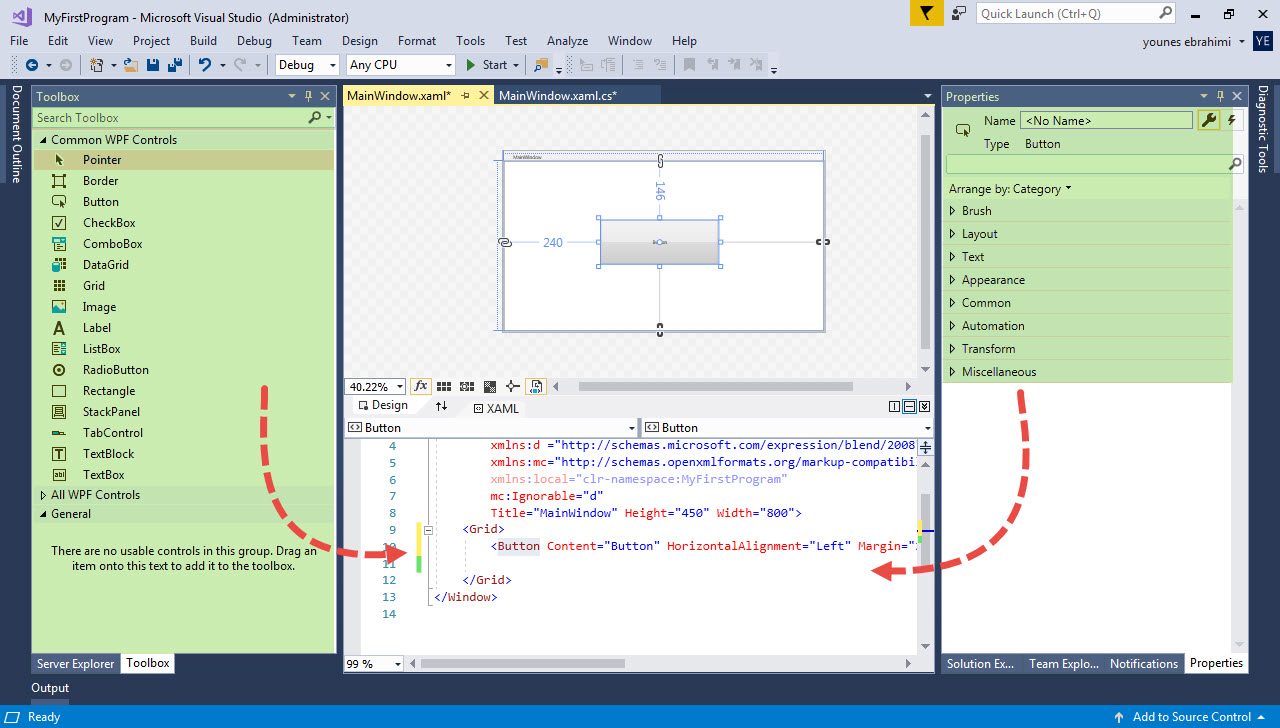Viewport: 1280px width, 728px height.
Task: Click Add to Source Control in status bar
Action: pyautogui.click(x=1190, y=717)
